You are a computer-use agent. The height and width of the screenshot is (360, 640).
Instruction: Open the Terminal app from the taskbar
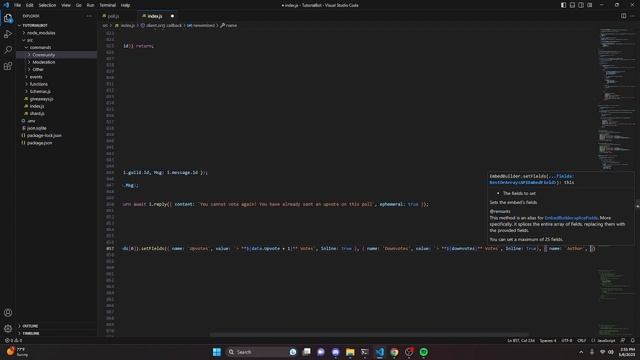(364, 352)
